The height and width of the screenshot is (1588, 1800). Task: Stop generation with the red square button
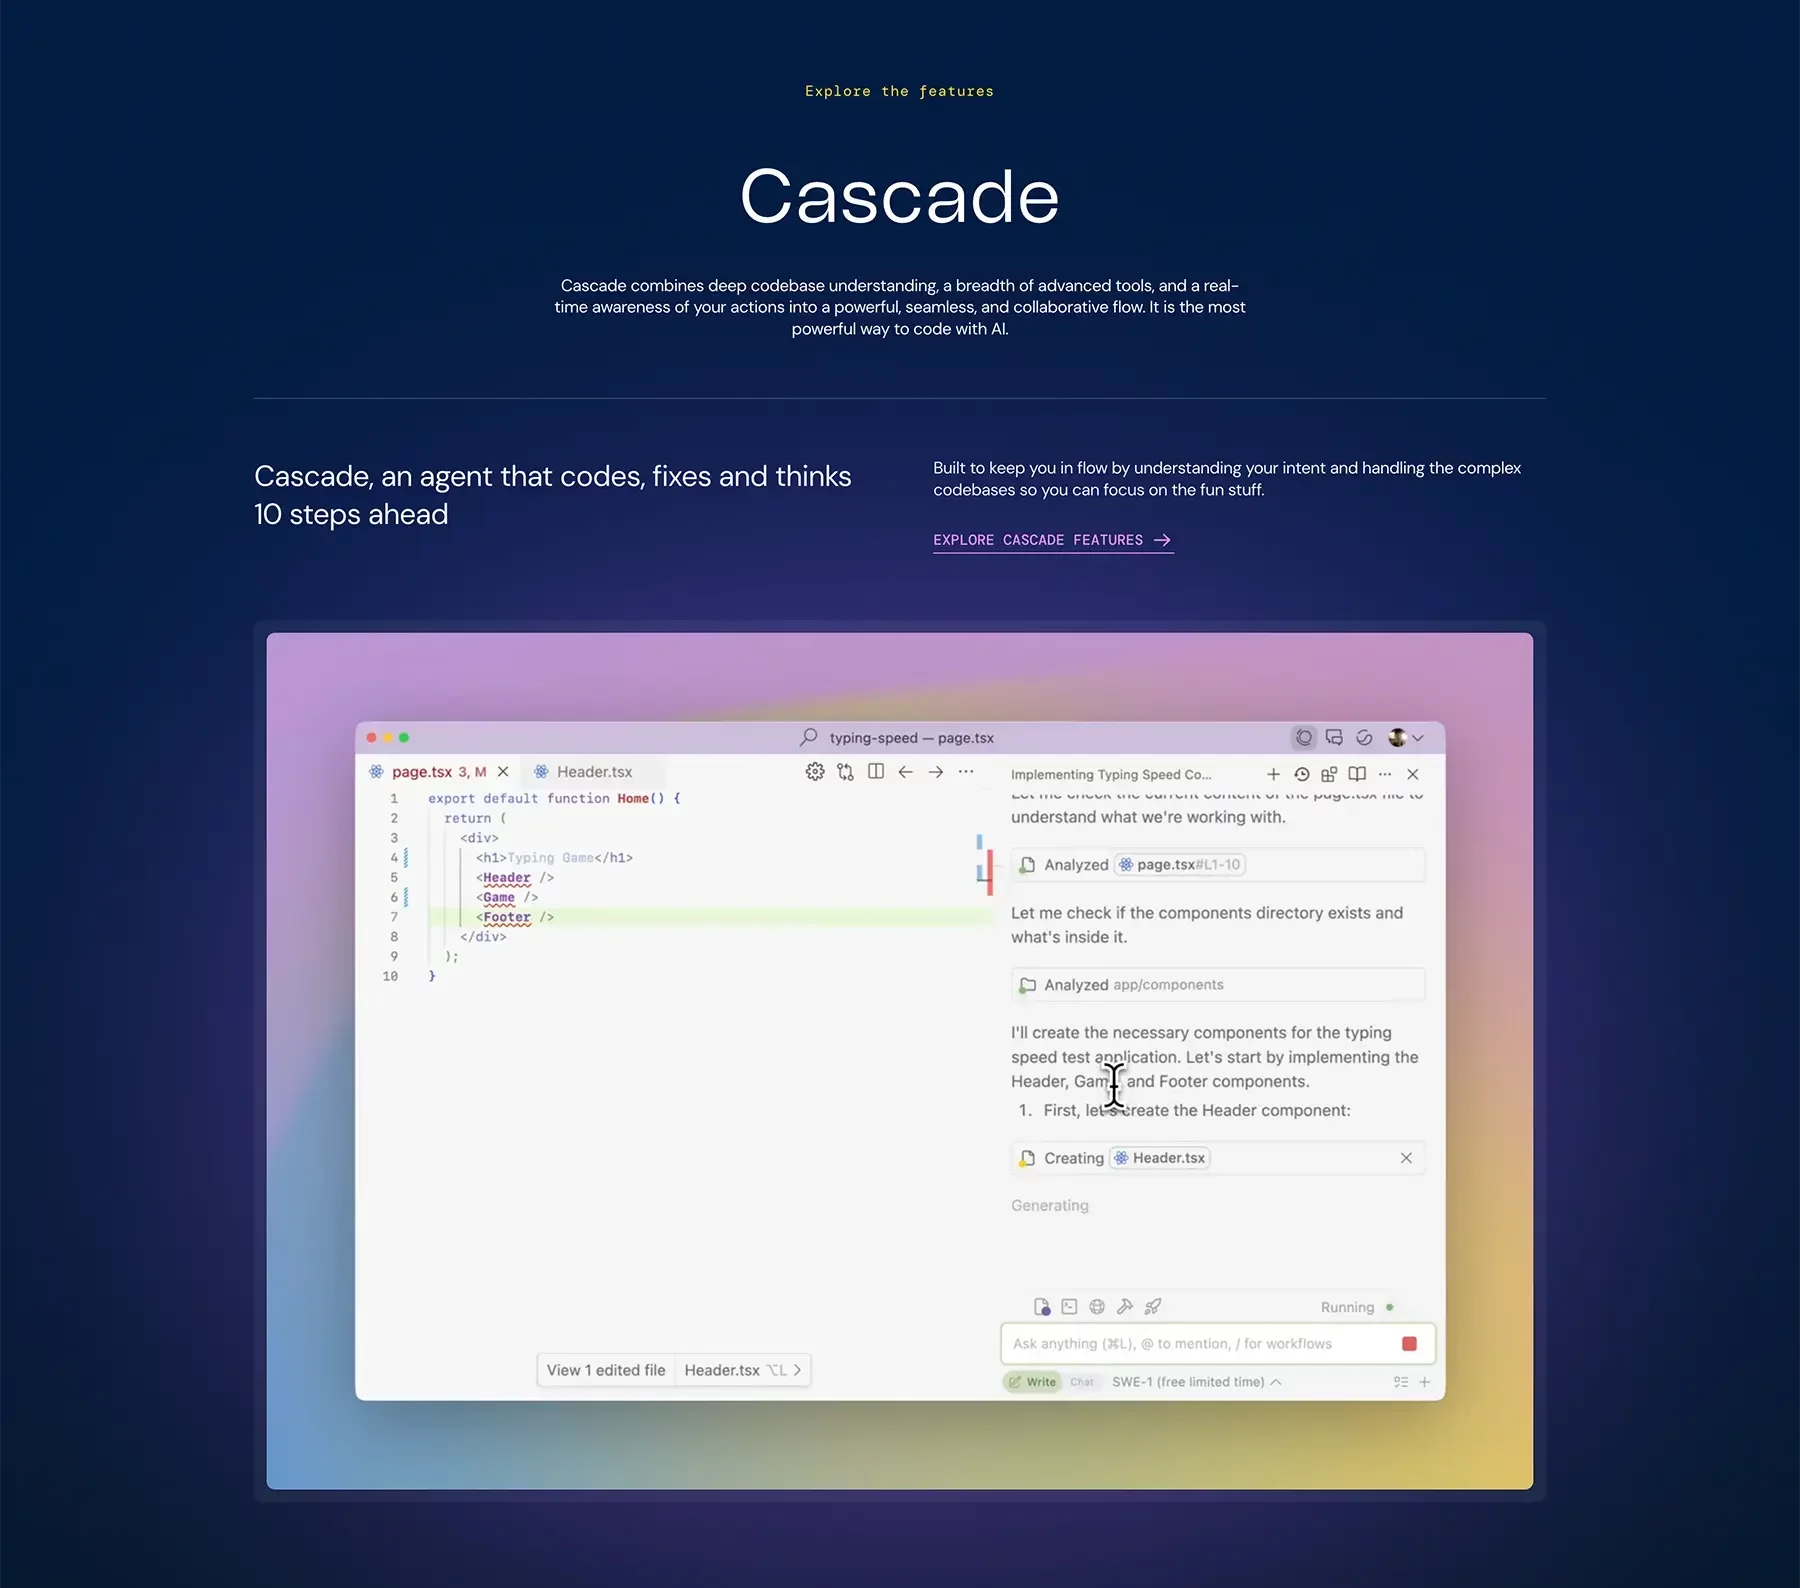(1409, 1344)
